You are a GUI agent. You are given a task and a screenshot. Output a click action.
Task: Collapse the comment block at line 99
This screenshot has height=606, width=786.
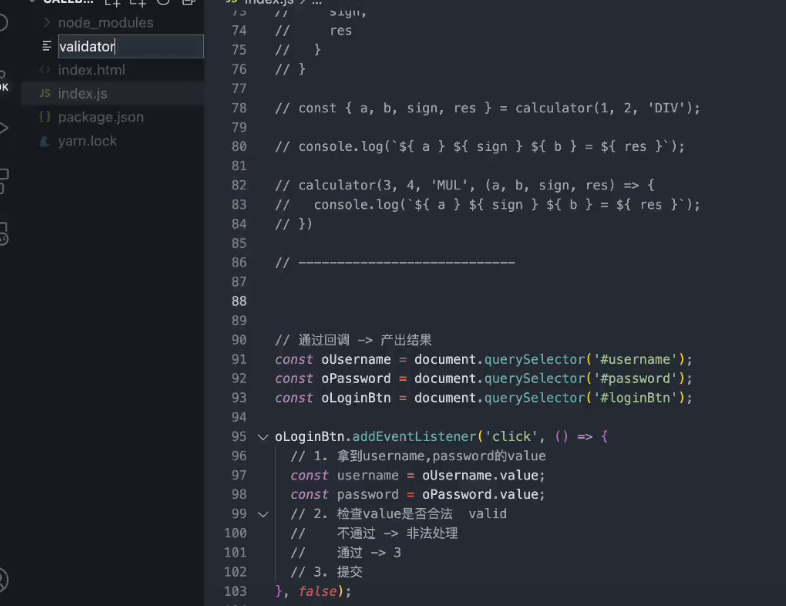pyautogui.click(x=263, y=514)
